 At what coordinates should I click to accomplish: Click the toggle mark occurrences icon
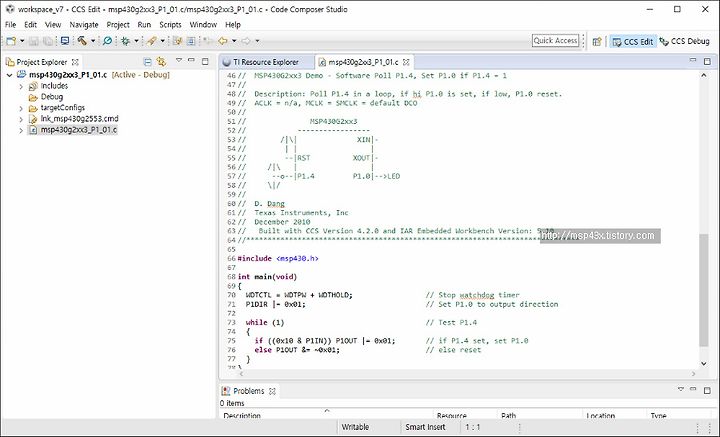pos(177,41)
